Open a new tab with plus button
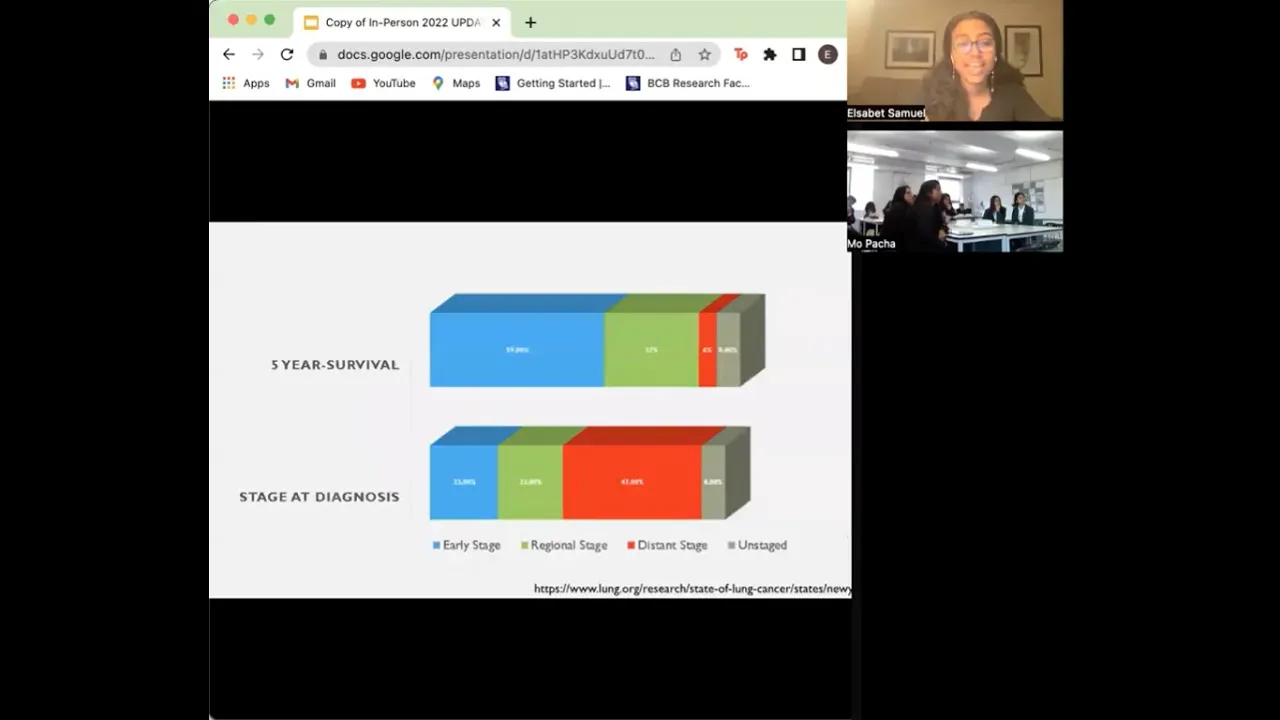The width and height of the screenshot is (1280, 720). point(530,22)
